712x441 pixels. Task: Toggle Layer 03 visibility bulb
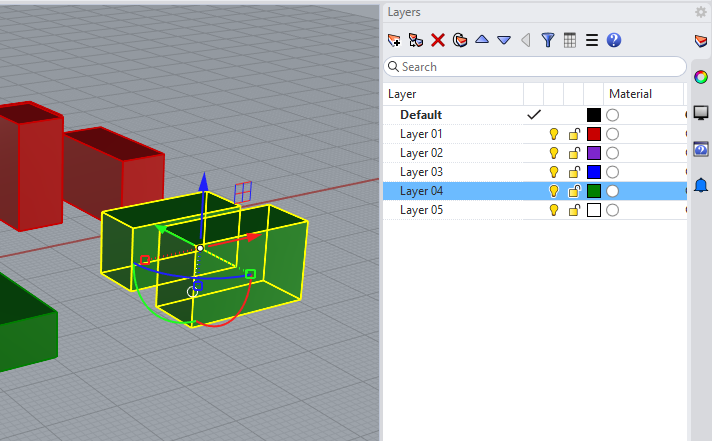pos(554,172)
